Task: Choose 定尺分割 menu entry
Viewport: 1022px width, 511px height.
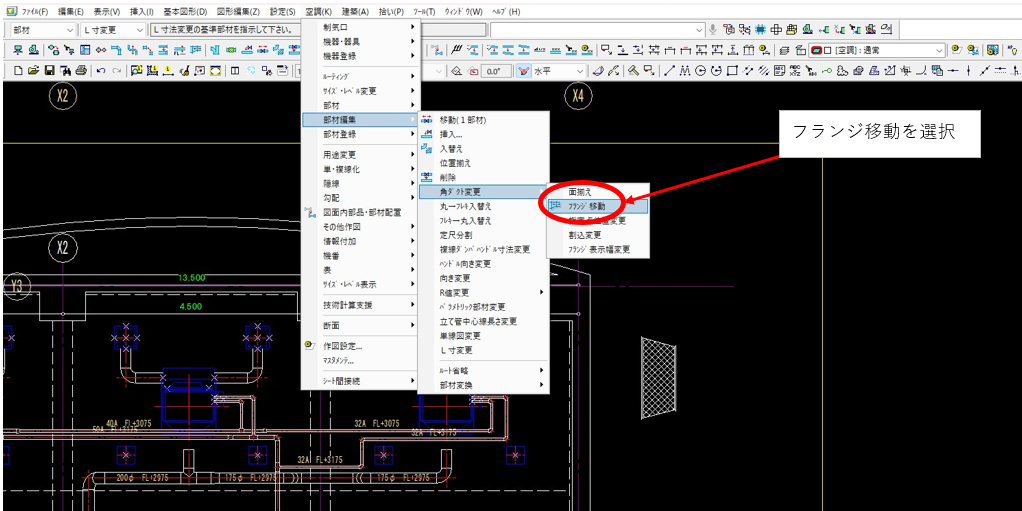Action: click(482, 234)
